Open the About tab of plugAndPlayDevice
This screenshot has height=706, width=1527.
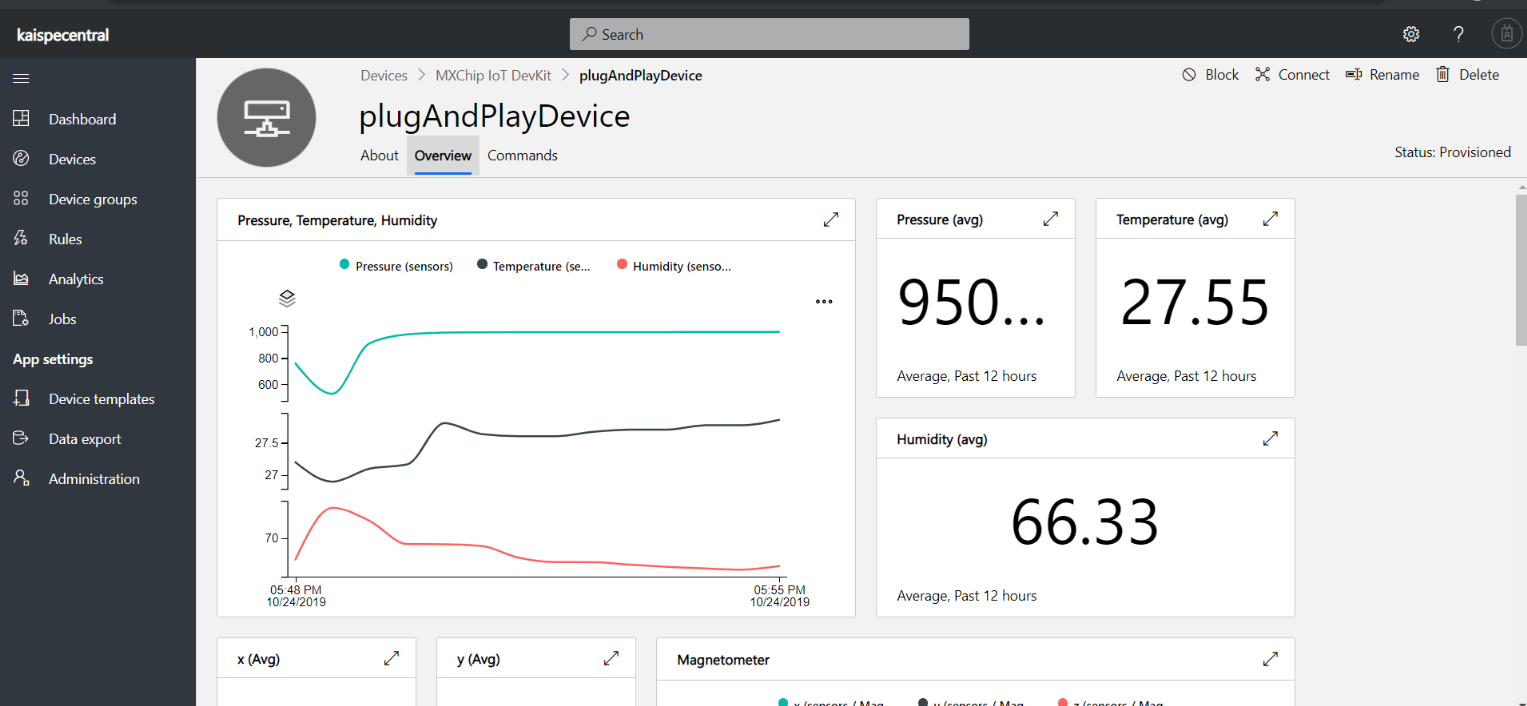pyautogui.click(x=379, y=155)
